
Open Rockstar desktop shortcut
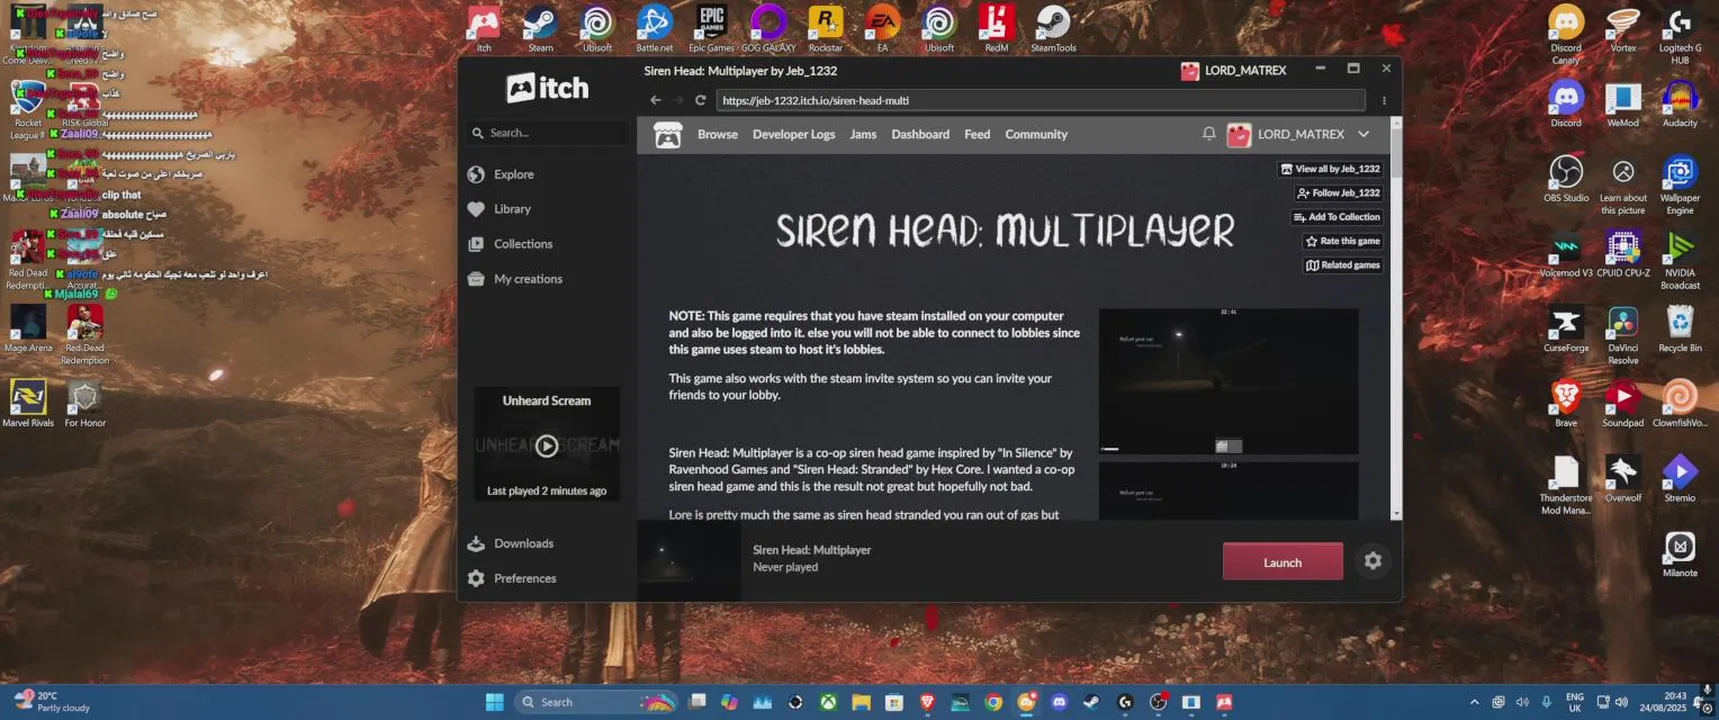pos(825,29)
